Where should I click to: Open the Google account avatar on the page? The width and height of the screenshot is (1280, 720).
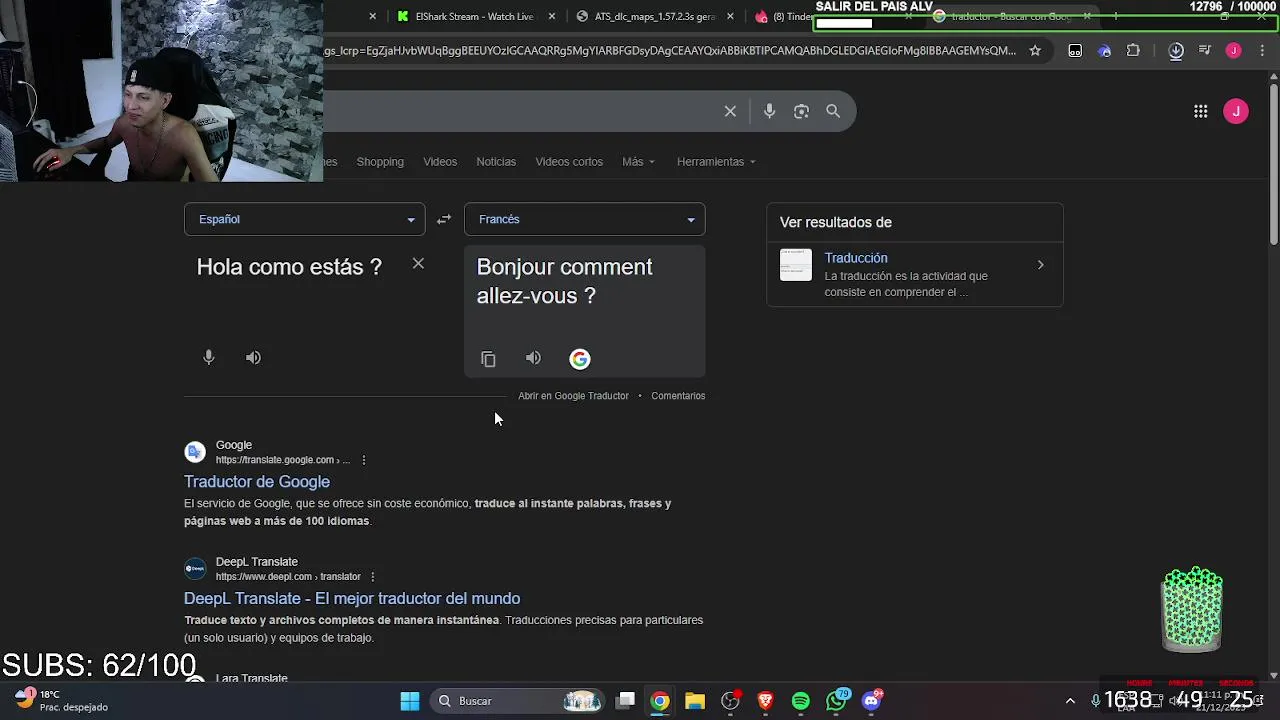1236,111
